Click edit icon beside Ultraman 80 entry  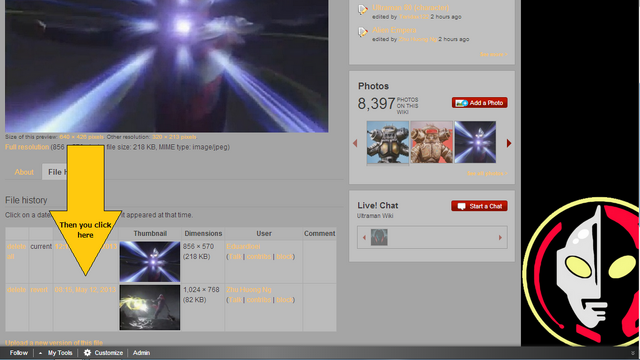point(363,10)
